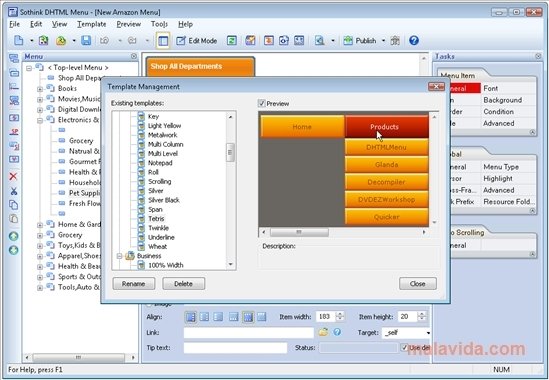Select the left align icon
Viewport: 549px width, 380px height.
pyautogui.click(x=190, y=317)
